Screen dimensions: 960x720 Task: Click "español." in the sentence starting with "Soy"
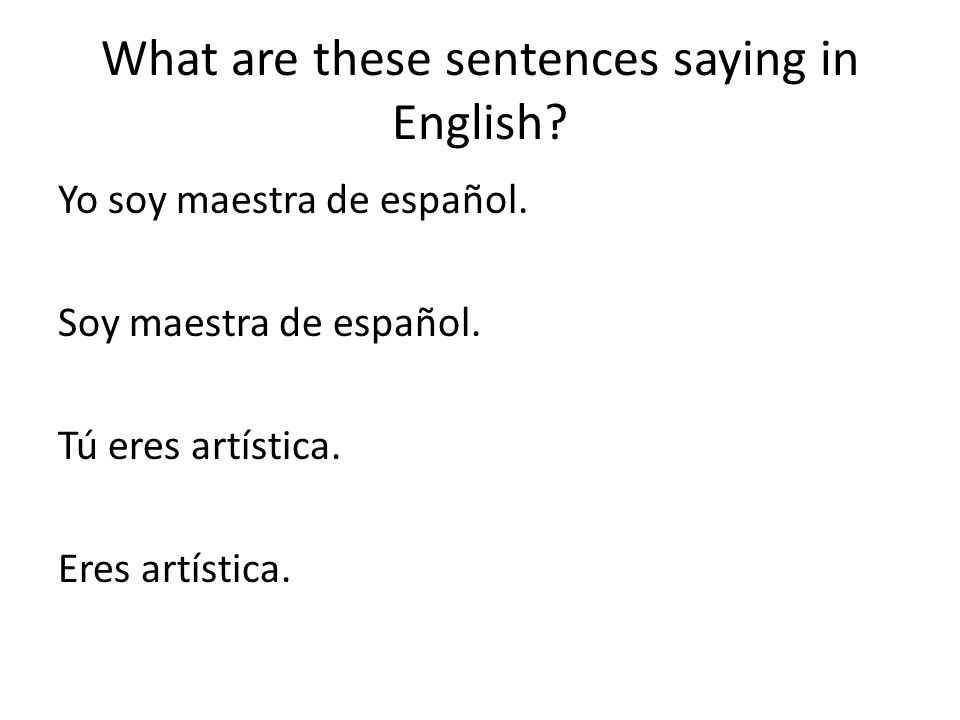407,326
